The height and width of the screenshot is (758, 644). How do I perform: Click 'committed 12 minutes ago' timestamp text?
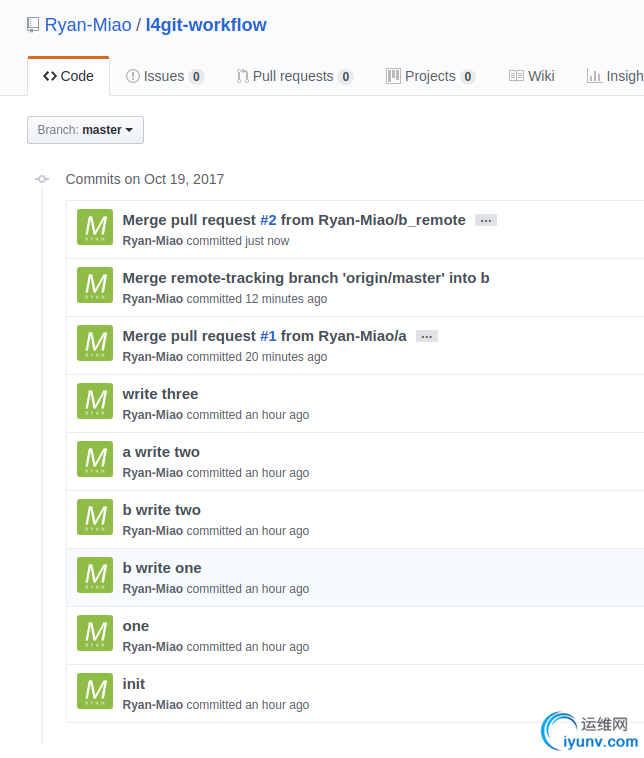tap(257, 299)
